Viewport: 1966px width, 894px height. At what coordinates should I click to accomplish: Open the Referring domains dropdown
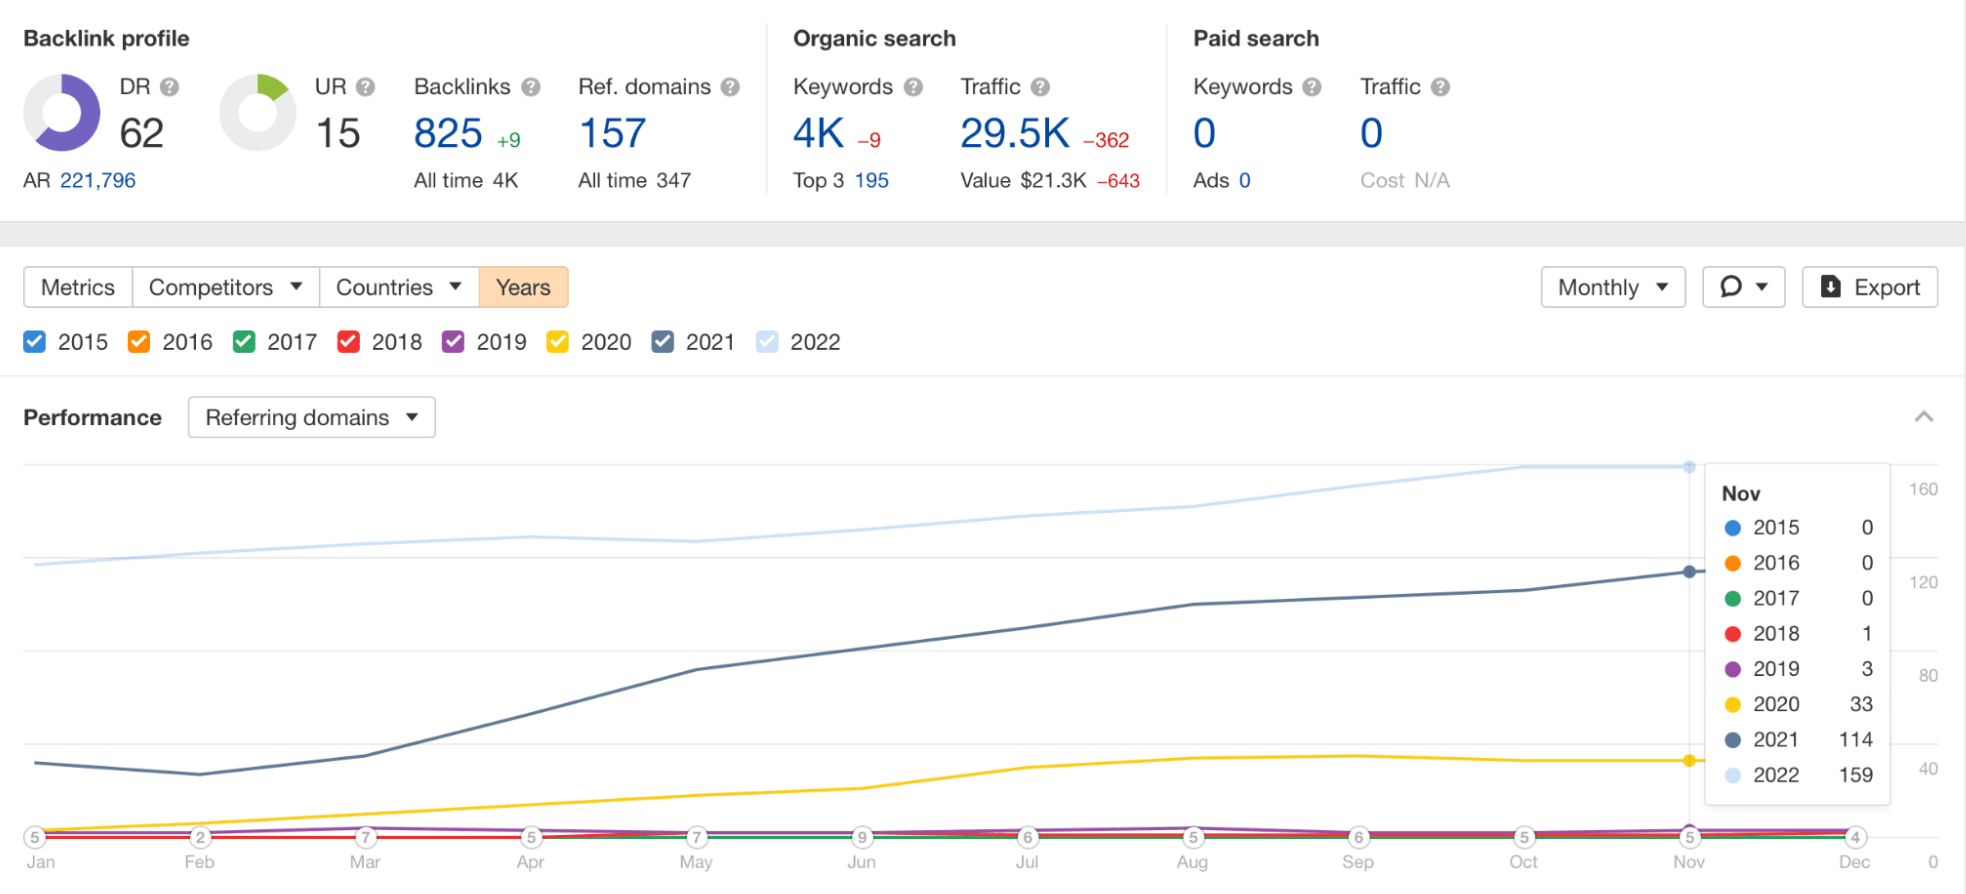[311, 417]
